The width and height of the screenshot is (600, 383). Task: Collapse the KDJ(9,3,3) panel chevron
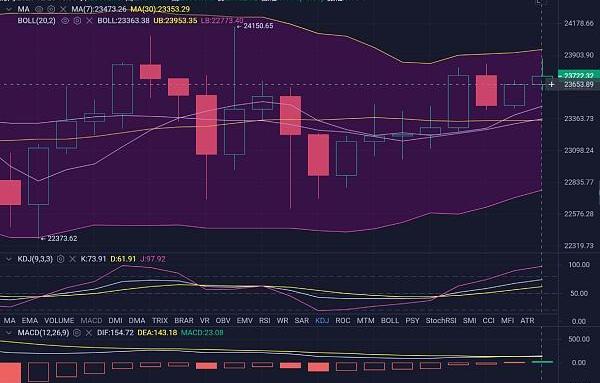(8, 259)
